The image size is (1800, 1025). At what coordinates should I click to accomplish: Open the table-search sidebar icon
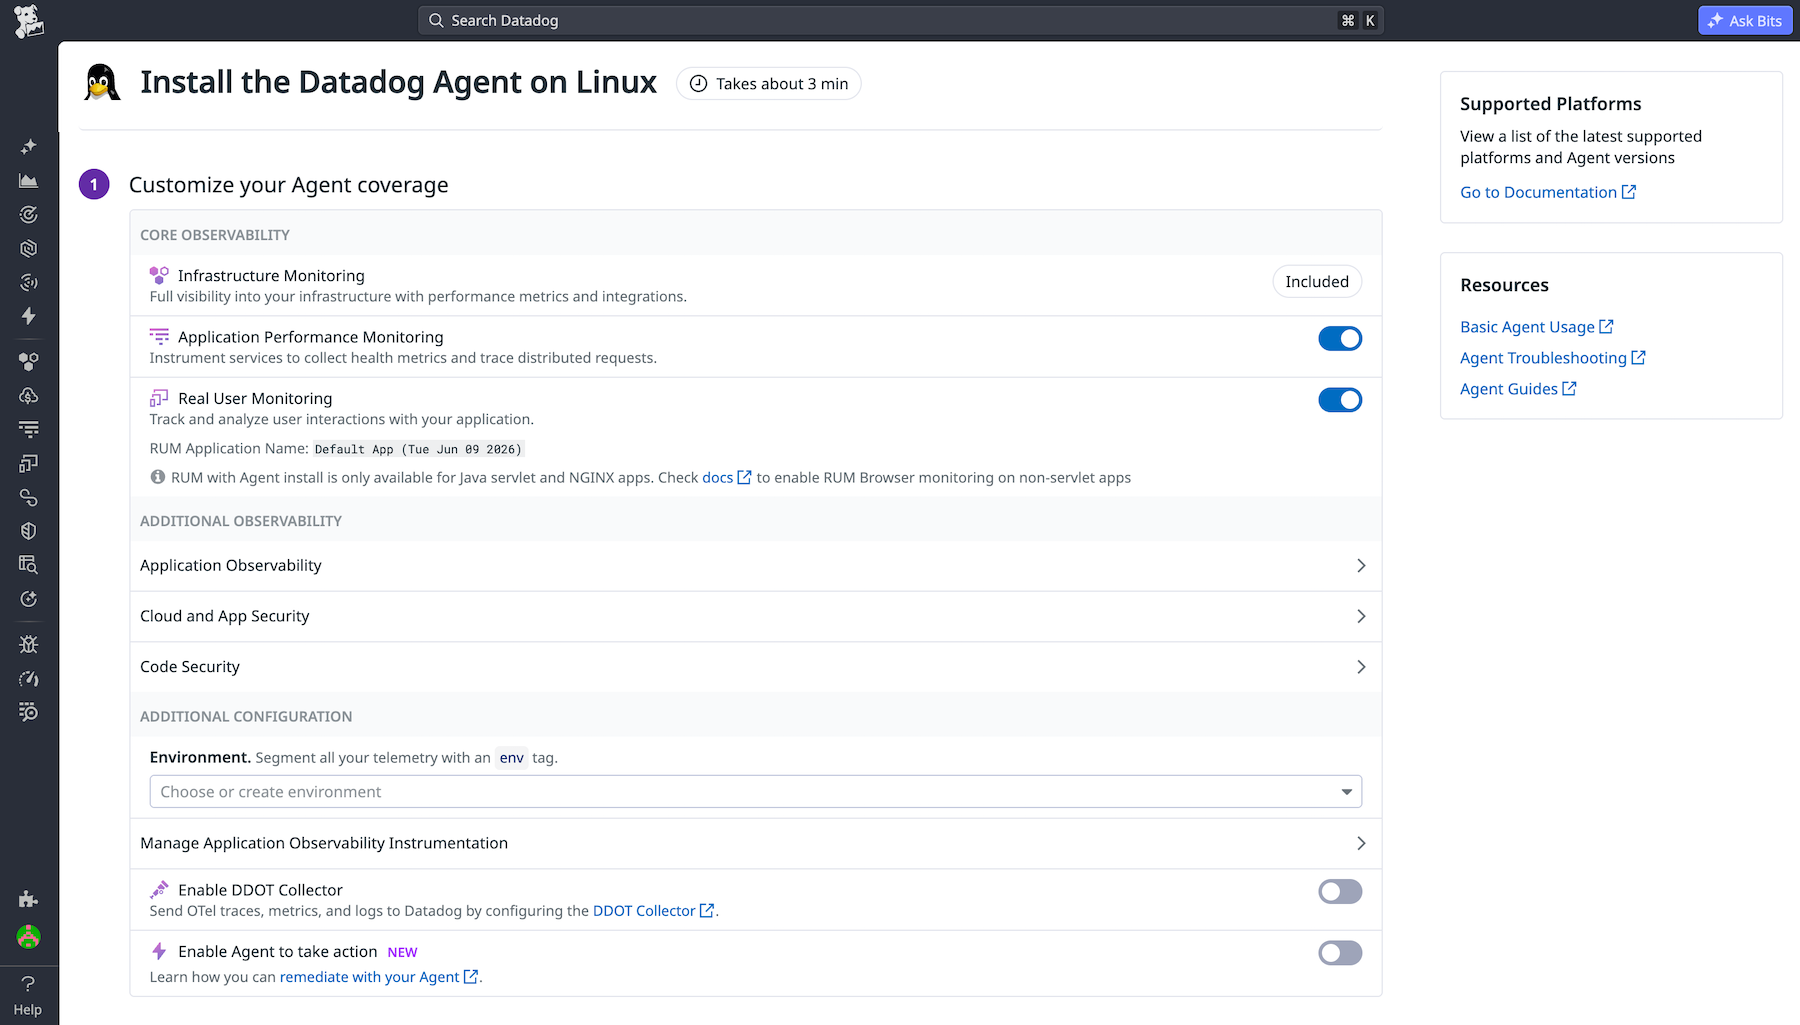[29, 565]
